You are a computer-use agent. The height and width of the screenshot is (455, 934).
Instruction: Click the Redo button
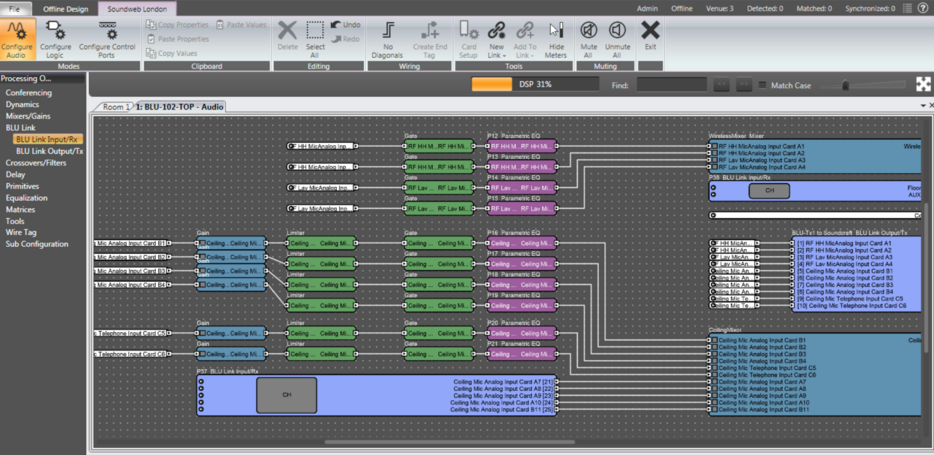345,39
